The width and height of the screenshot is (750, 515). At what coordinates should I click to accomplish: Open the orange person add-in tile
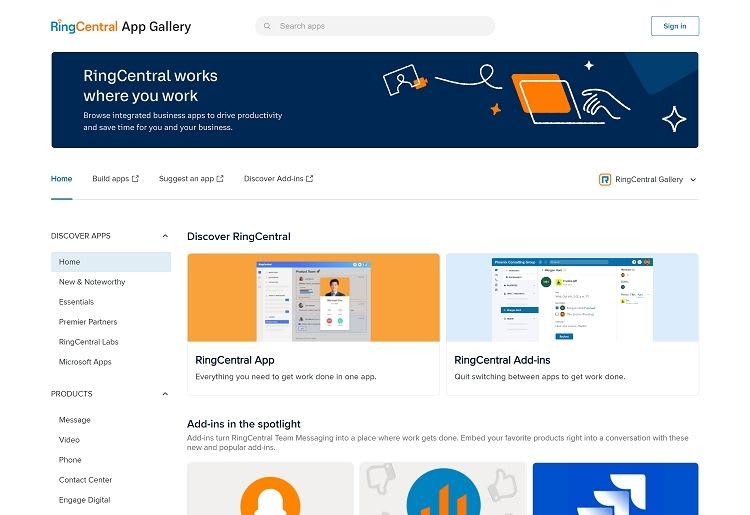point(270,489)
